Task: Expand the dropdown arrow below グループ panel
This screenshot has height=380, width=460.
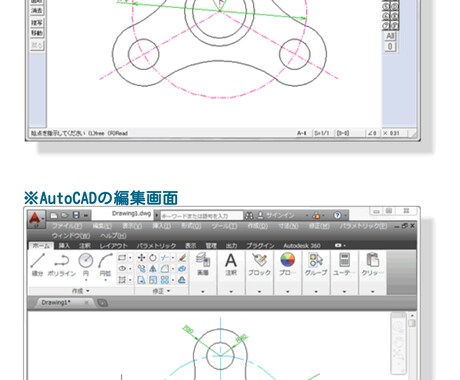Action: click(x=316, y=292)
